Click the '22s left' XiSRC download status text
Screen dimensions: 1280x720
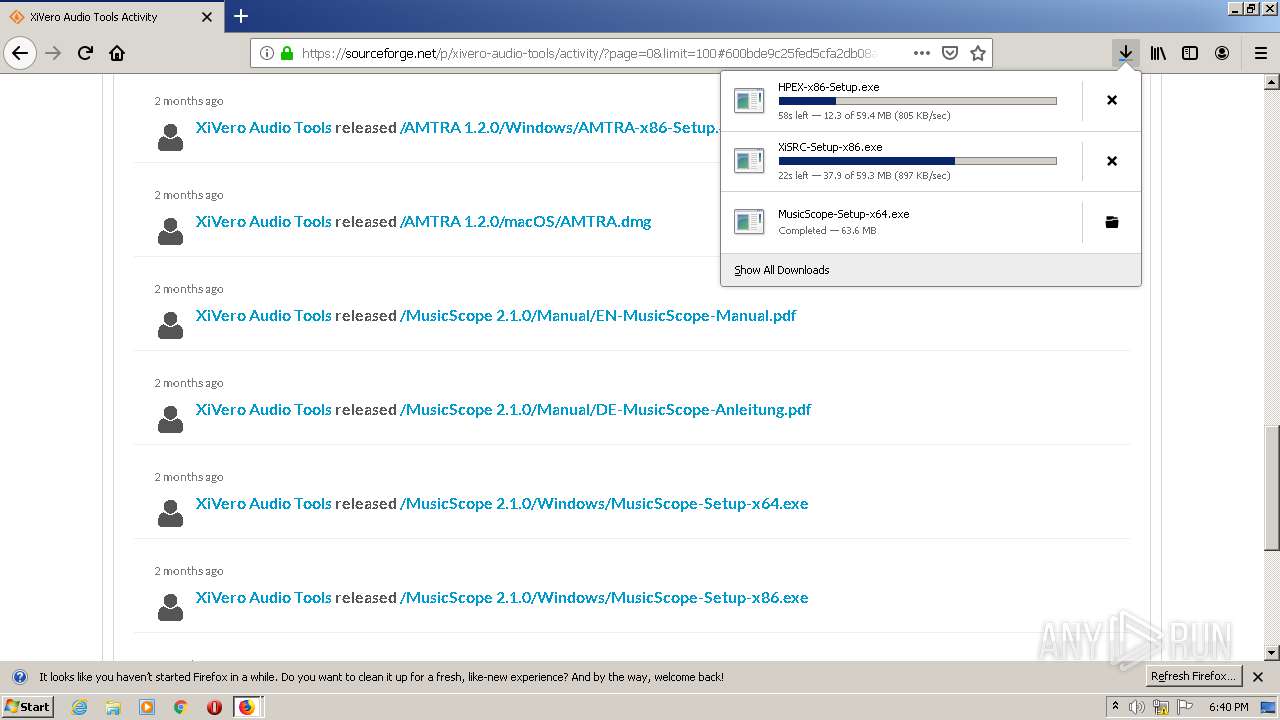(x=864, y=176)
